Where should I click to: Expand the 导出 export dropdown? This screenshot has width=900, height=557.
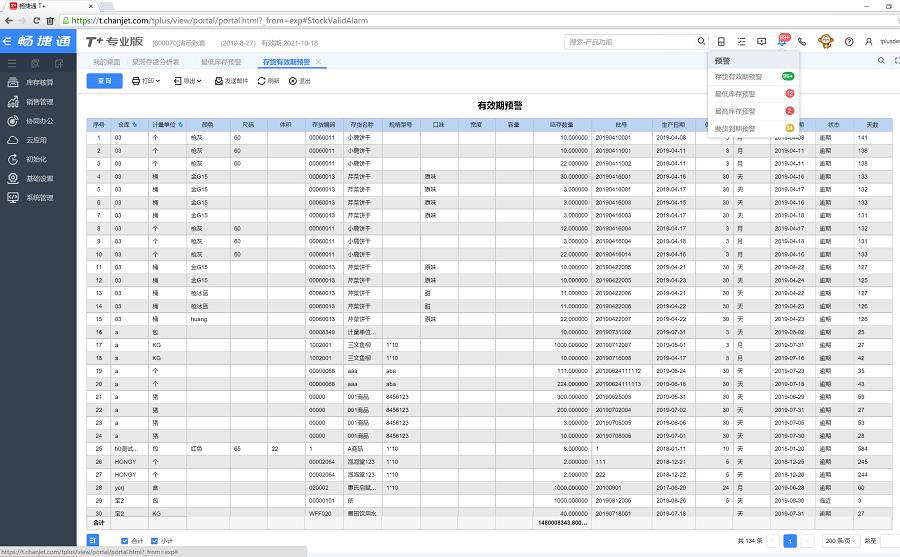[x=190, y=81]
